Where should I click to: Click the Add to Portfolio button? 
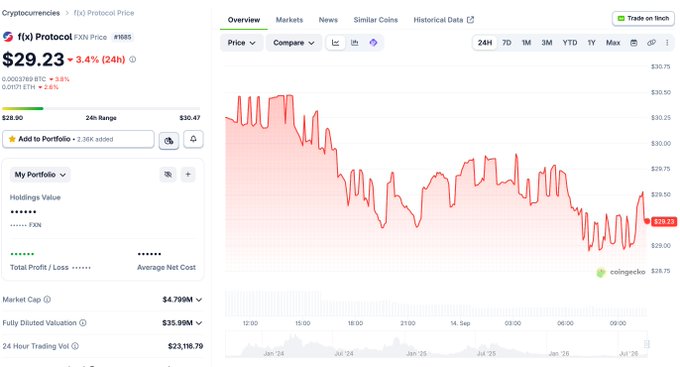78,139
